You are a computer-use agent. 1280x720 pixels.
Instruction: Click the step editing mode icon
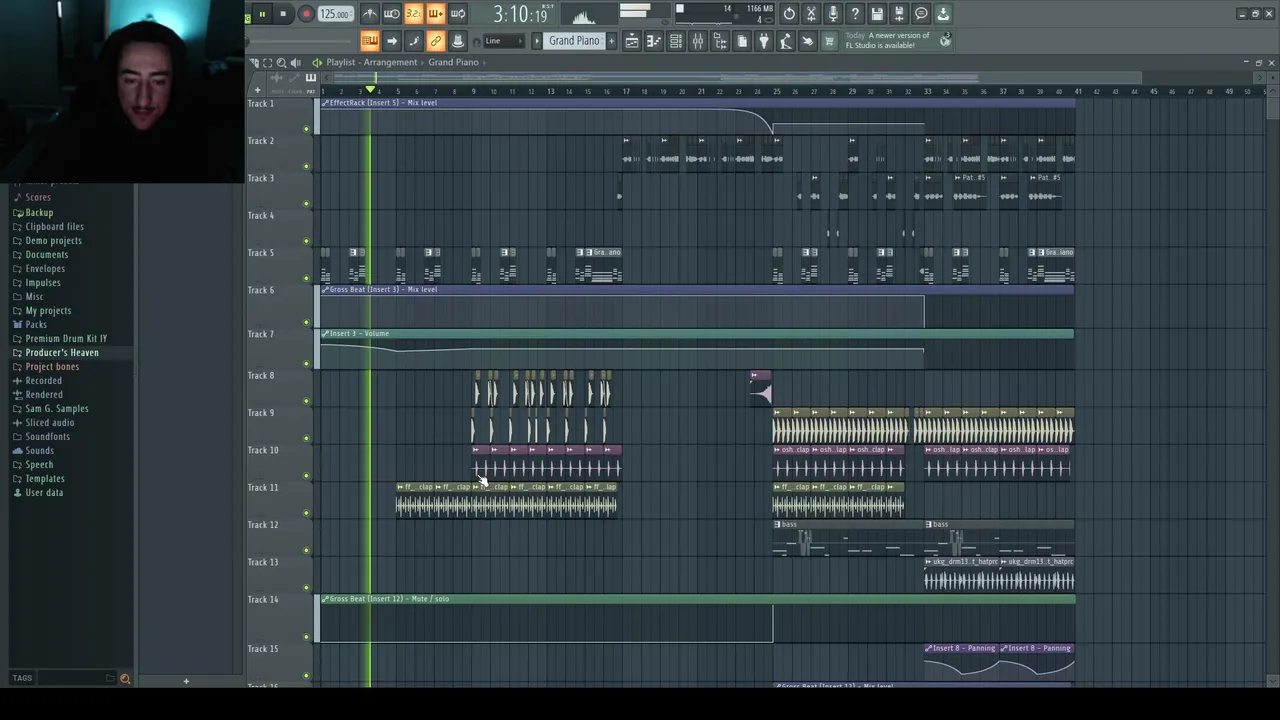[414, 41]
